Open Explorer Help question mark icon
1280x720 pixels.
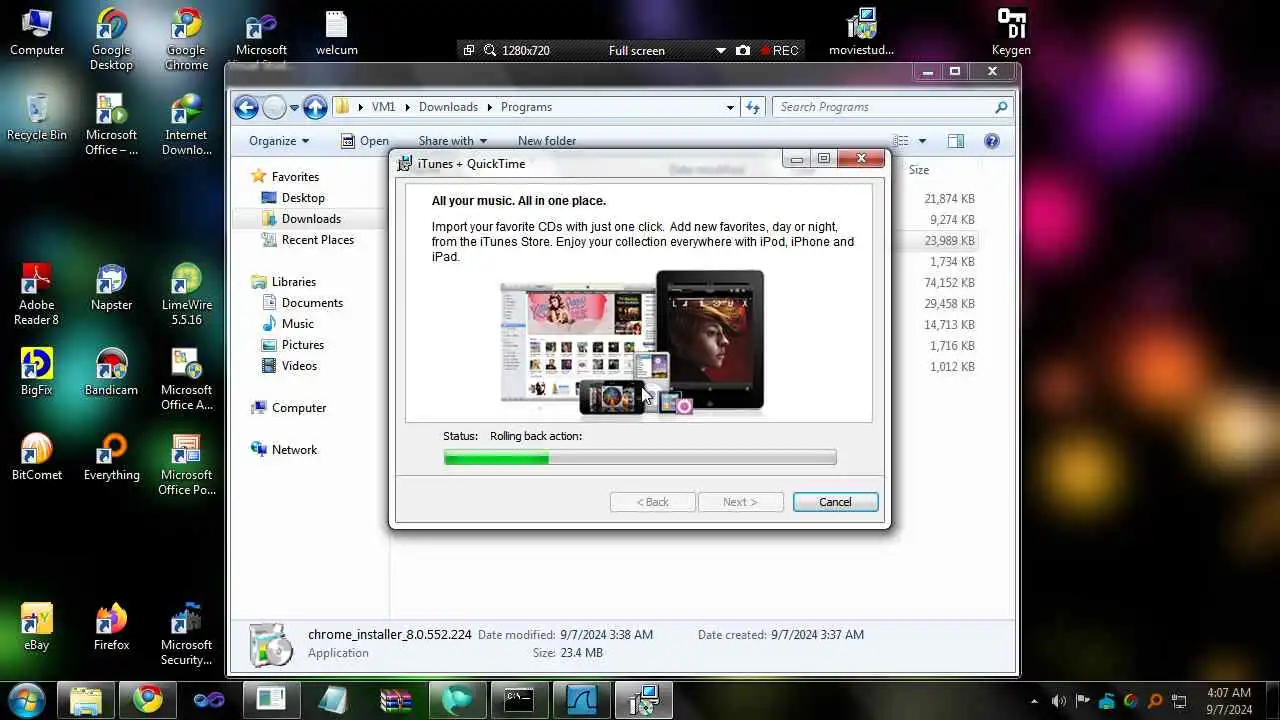992,141
